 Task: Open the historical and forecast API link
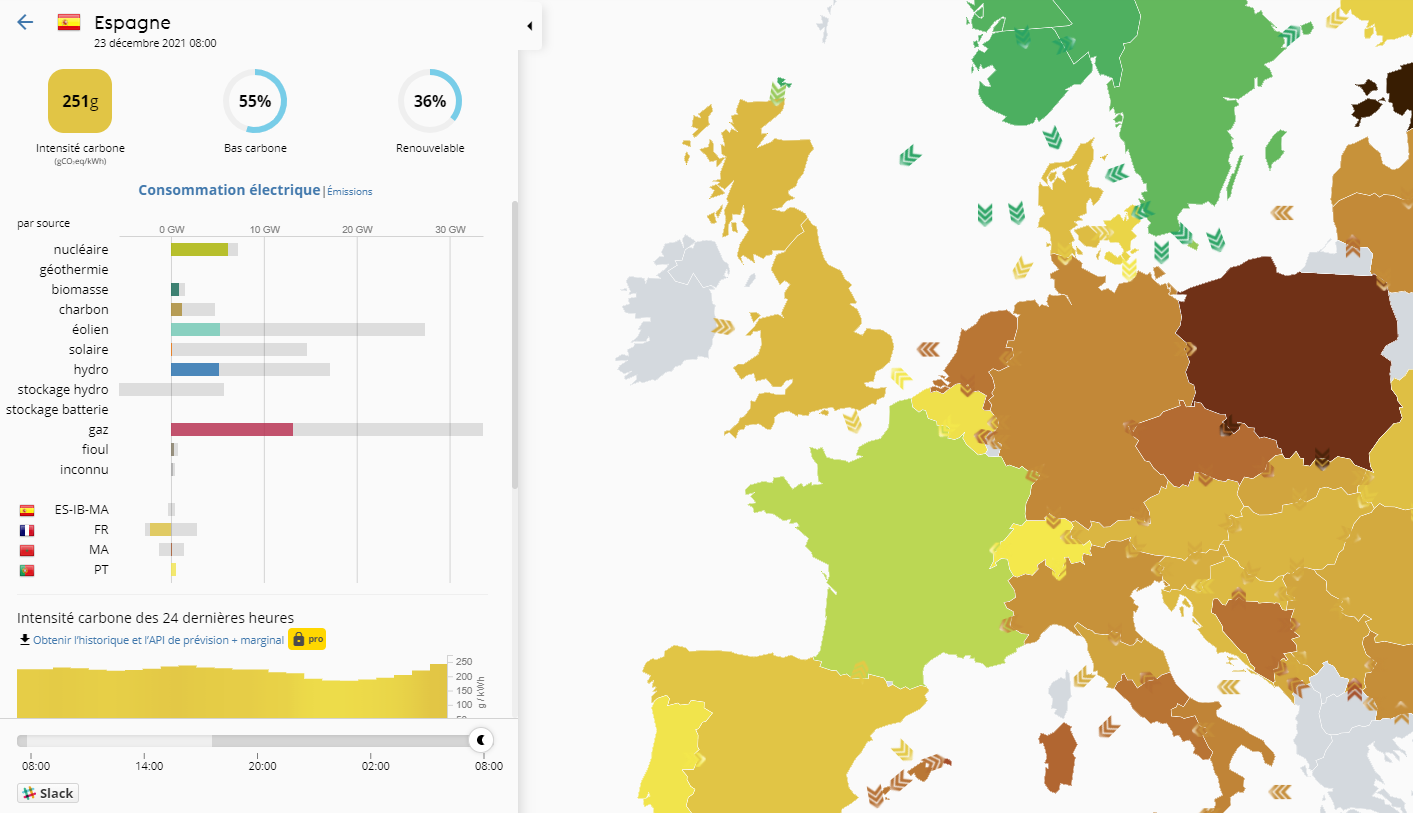[158, 640]
